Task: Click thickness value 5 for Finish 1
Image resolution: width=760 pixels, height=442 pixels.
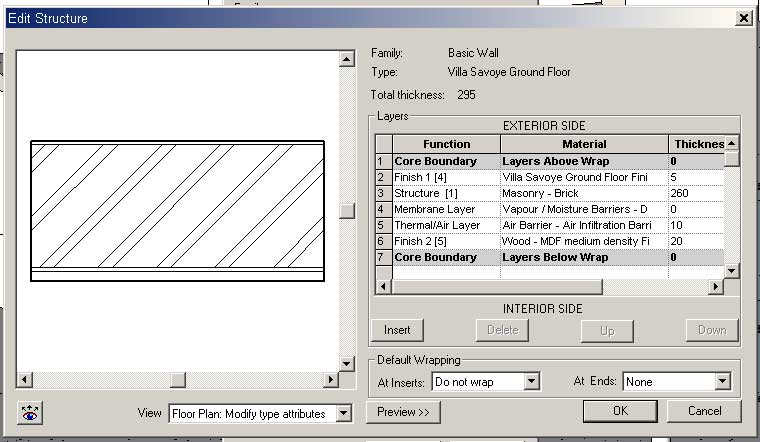Action: coord(697,177)
